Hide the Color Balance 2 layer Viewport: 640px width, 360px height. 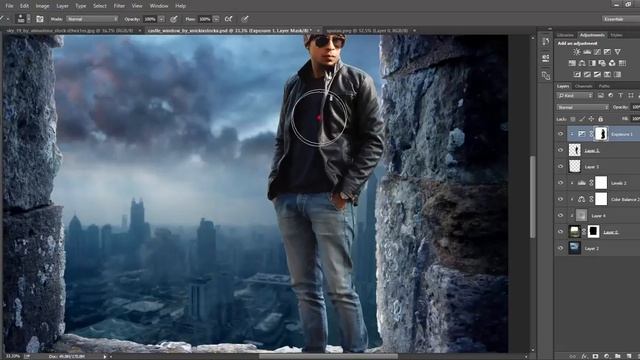click(x=560, y=199)
